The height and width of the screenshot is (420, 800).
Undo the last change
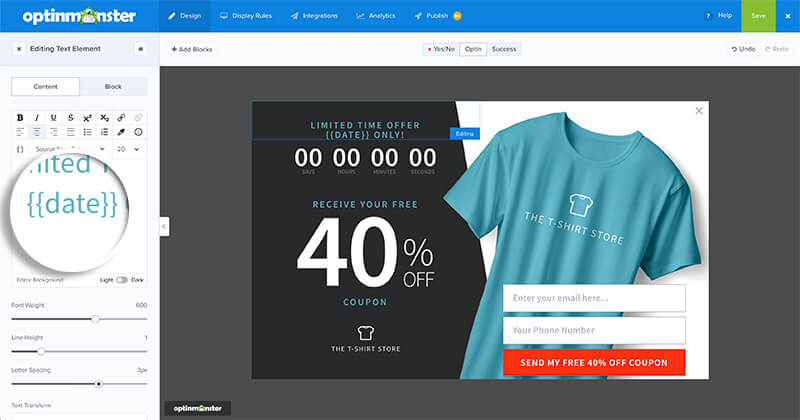[743, 49]
